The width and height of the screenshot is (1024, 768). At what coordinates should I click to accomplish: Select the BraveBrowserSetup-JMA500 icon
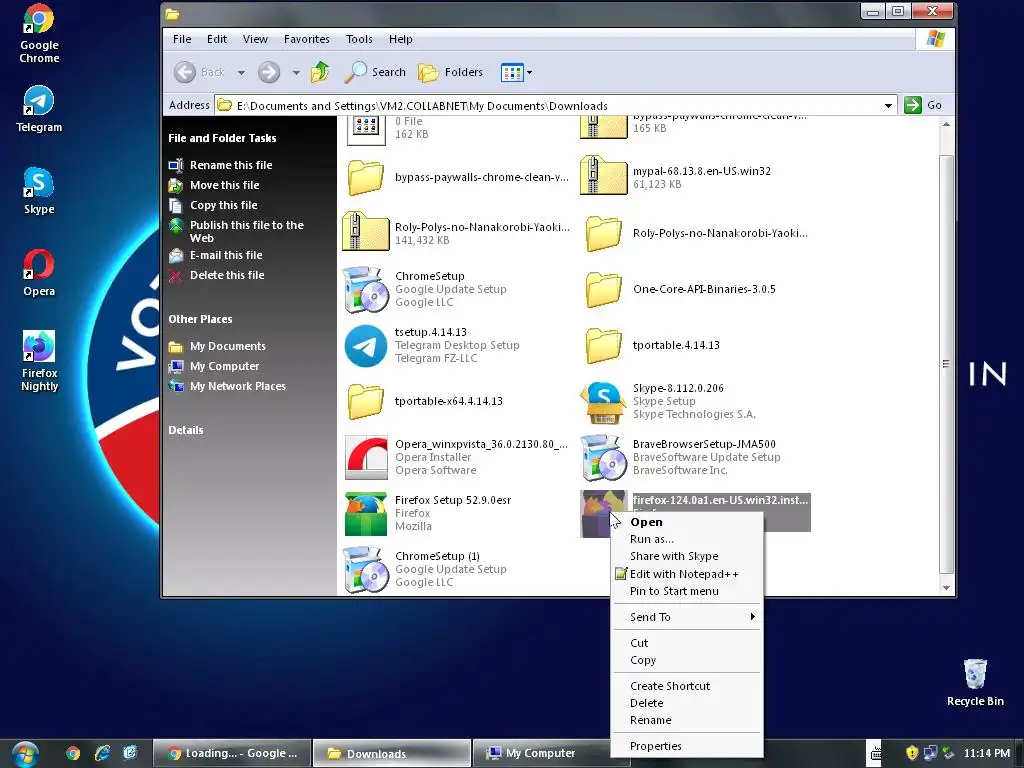tap(603, 457)
